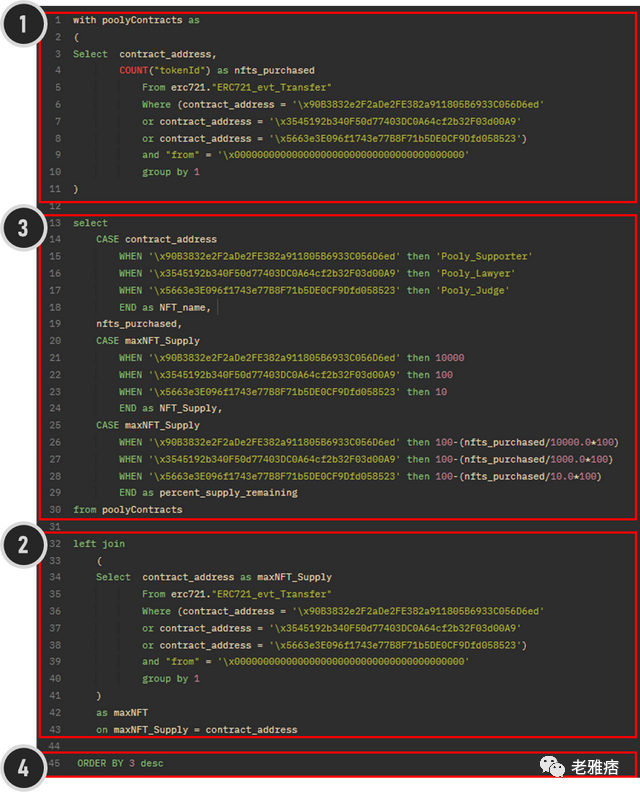Click the 'select' keyword on line 13

[x=90, y=223]
